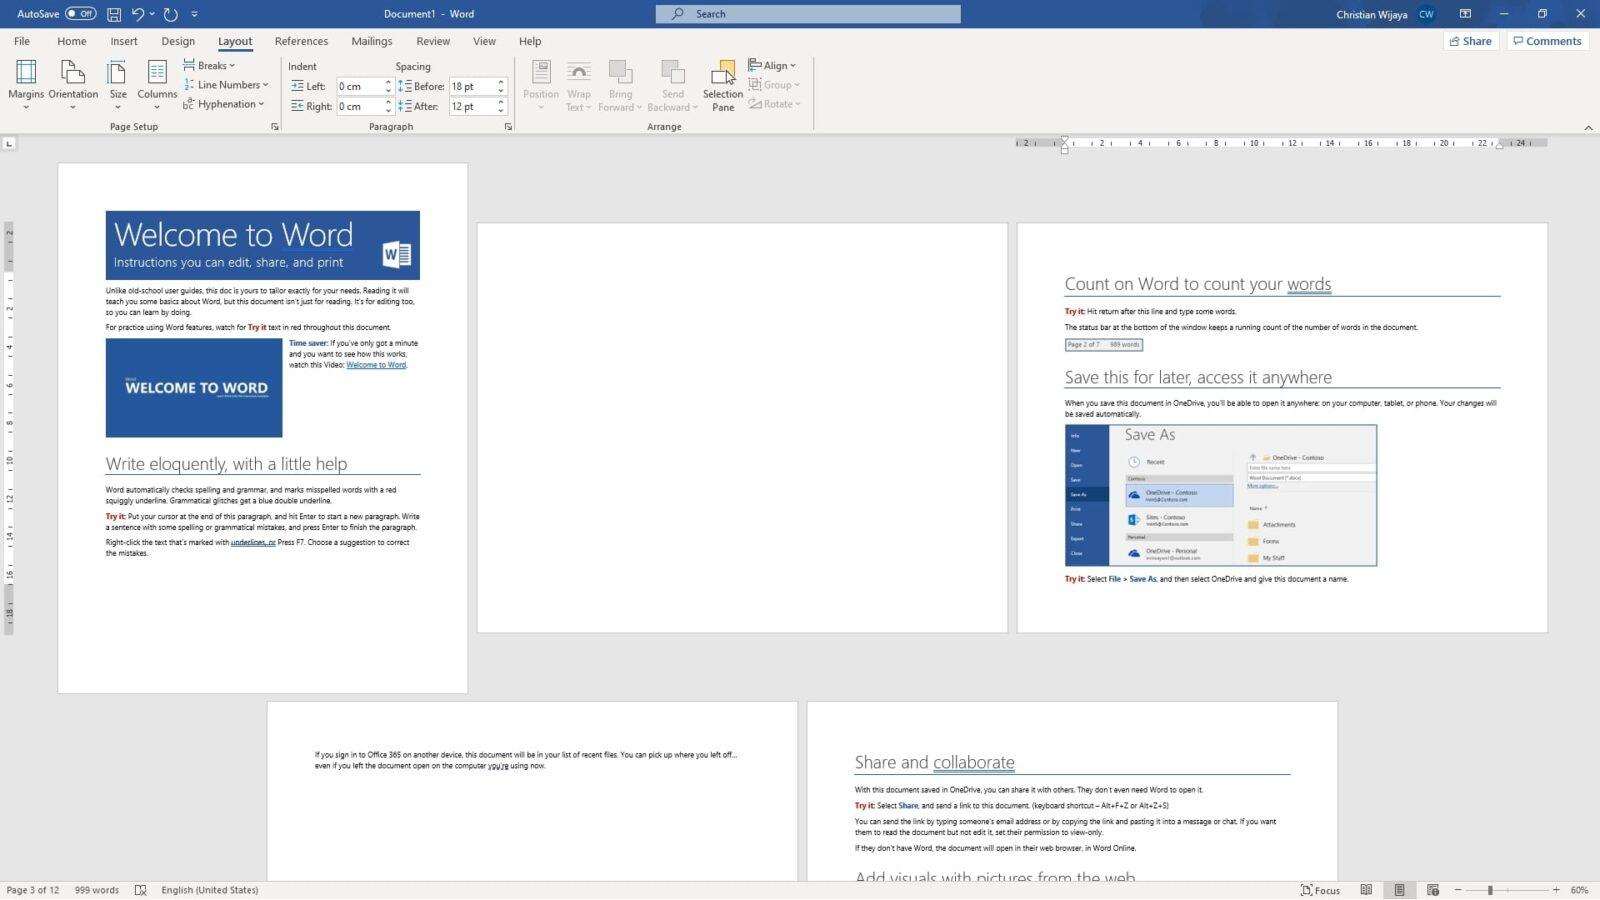Click the Orientation icon

pos(72,84)
